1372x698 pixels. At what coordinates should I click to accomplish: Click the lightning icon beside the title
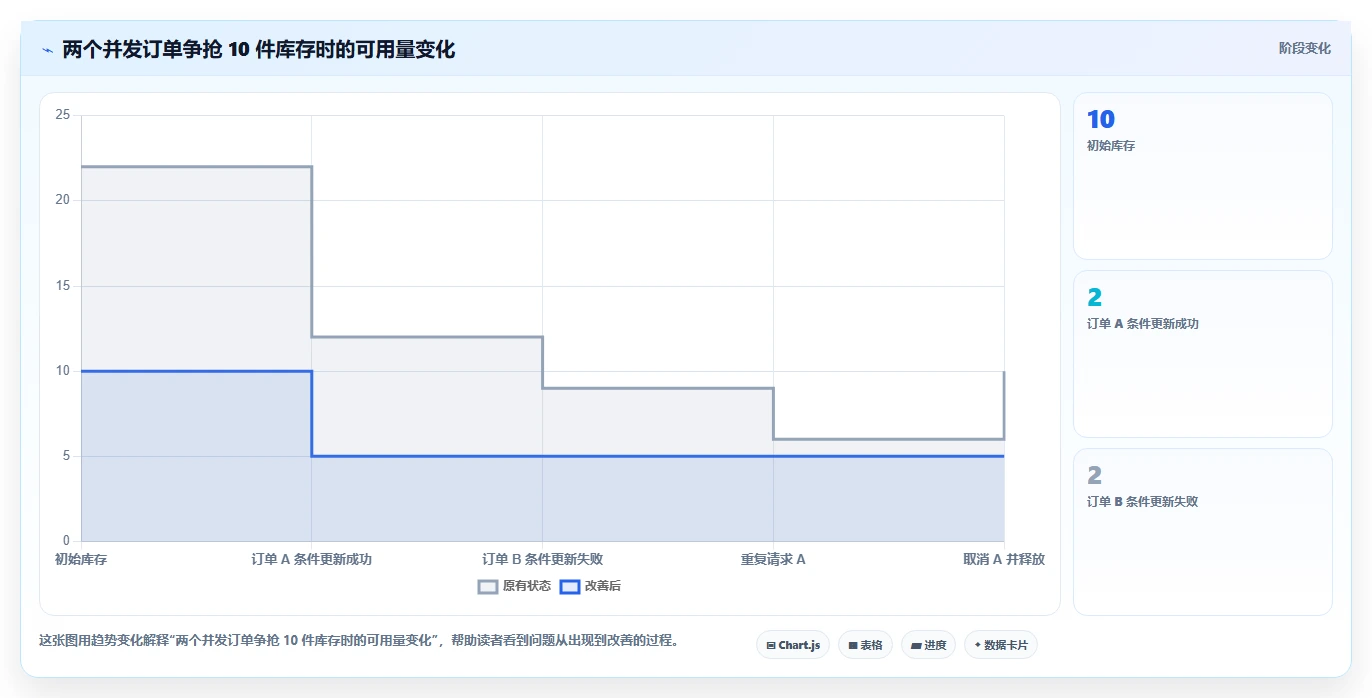[47, 50]
